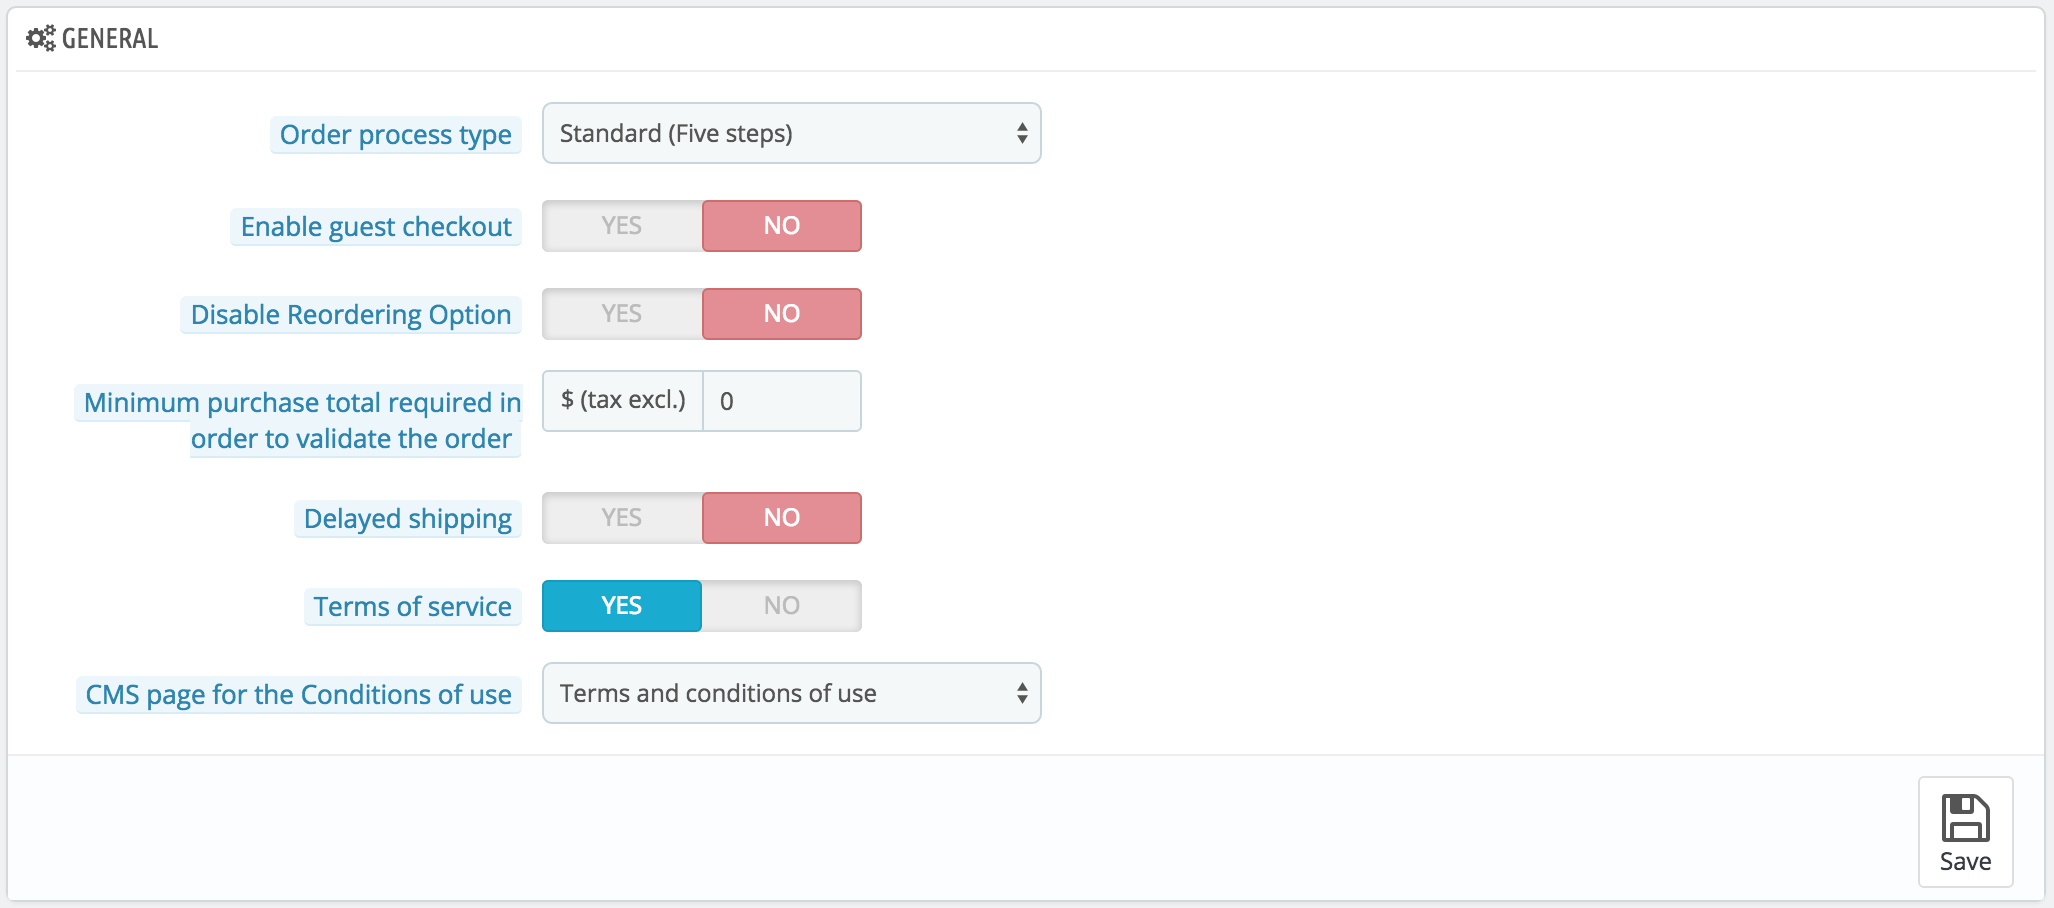Set Delayed shipping to YES
Viewport: 2054px width, 908px height.
click(x=622, y=518)
